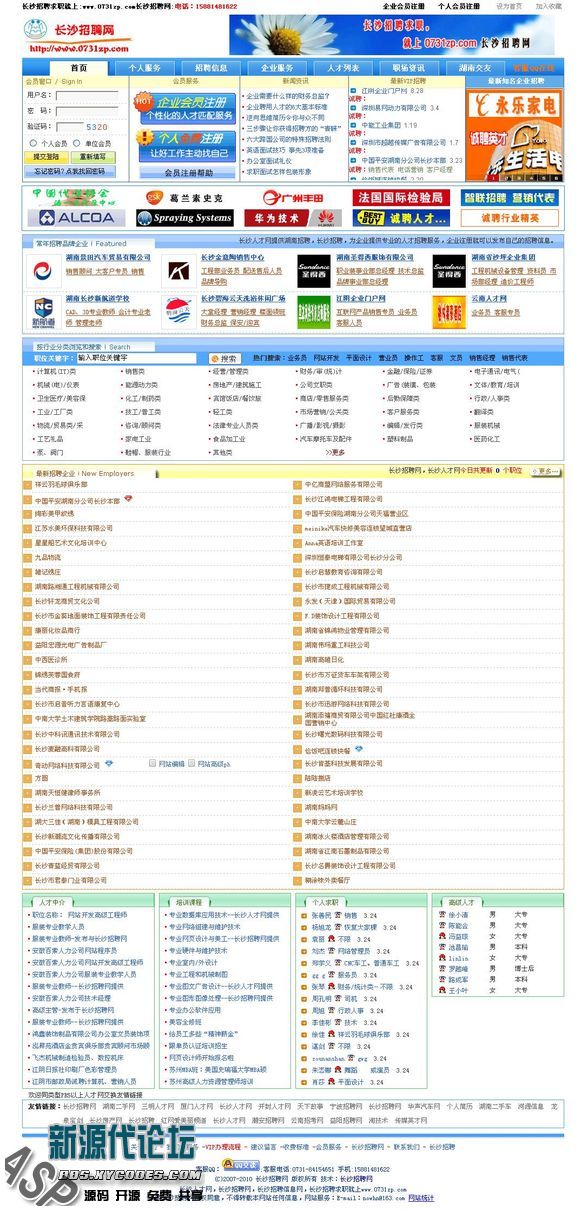The height and width of the screenshot is (1211, 588).
Task: Select the 个人会员 radio button
Action: click(34, 144)
